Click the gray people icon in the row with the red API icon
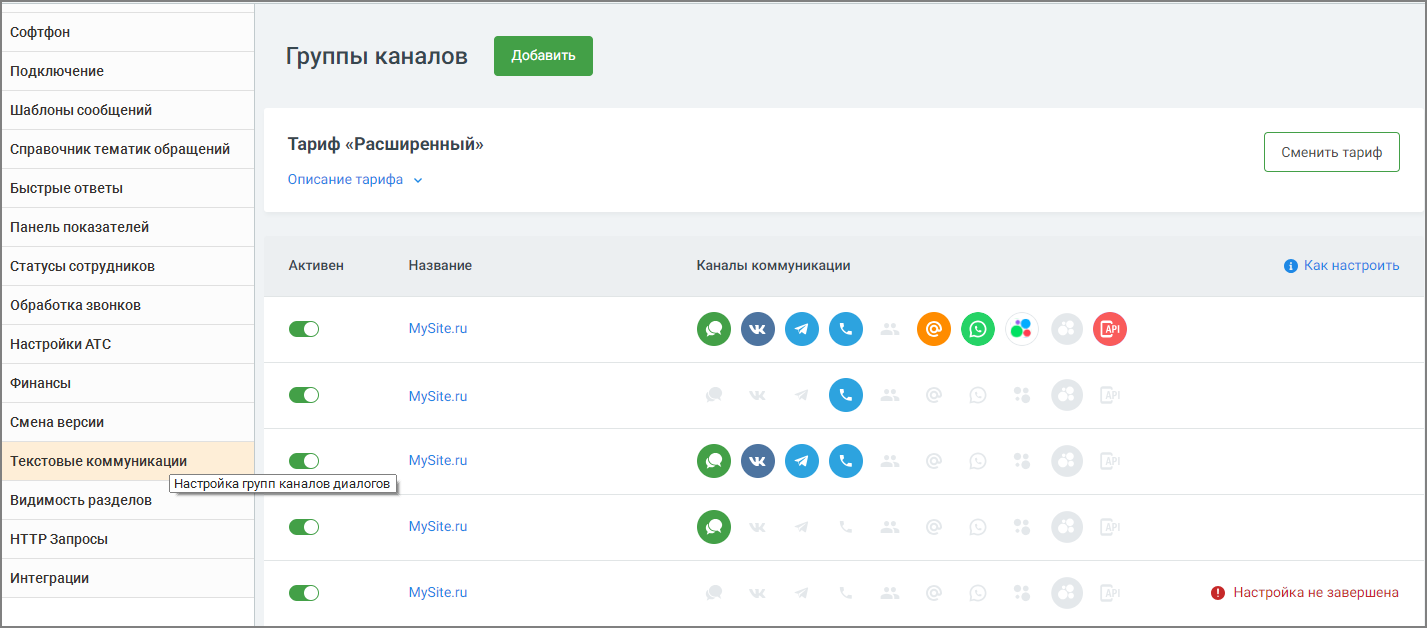This screenshot has height=628, width=1427. 890,329
